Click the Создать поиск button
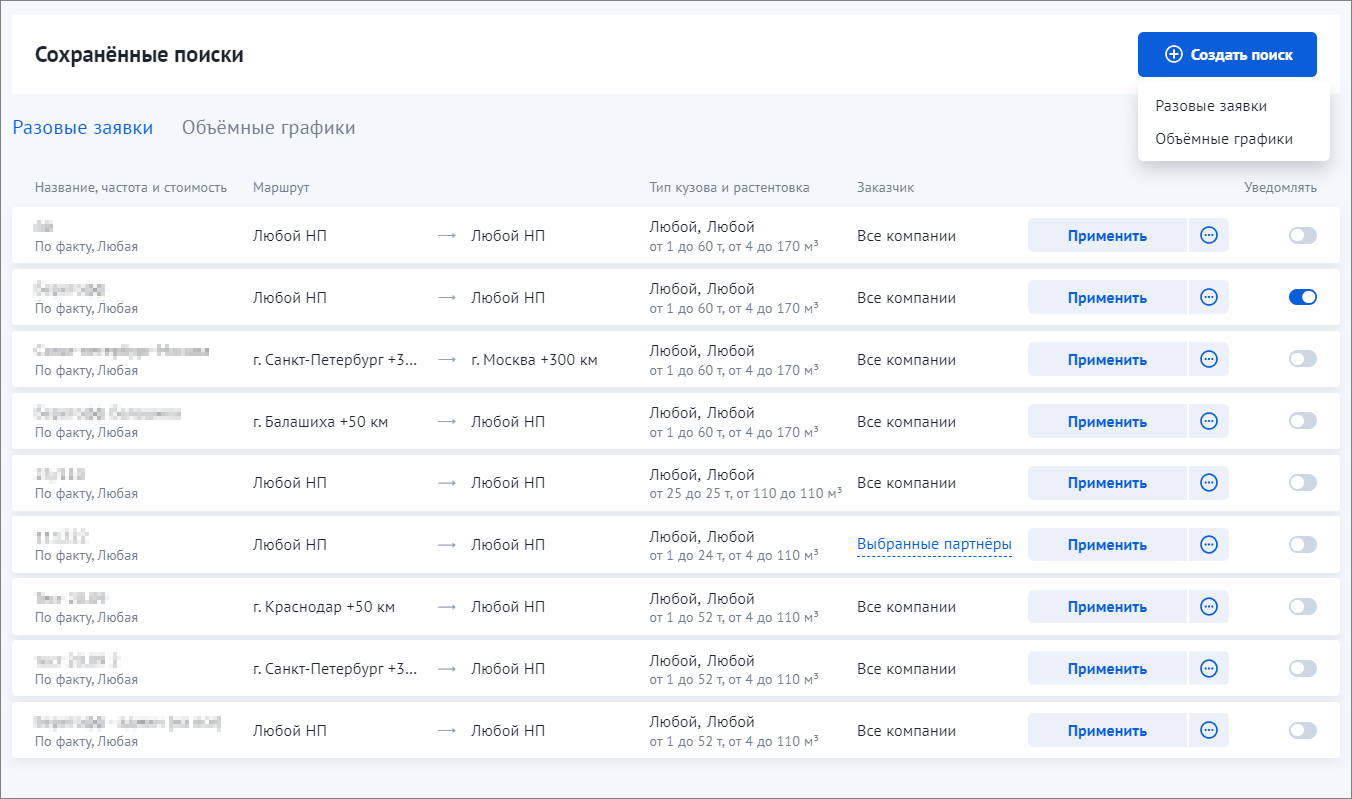1352x799 pixels. 1227,55
